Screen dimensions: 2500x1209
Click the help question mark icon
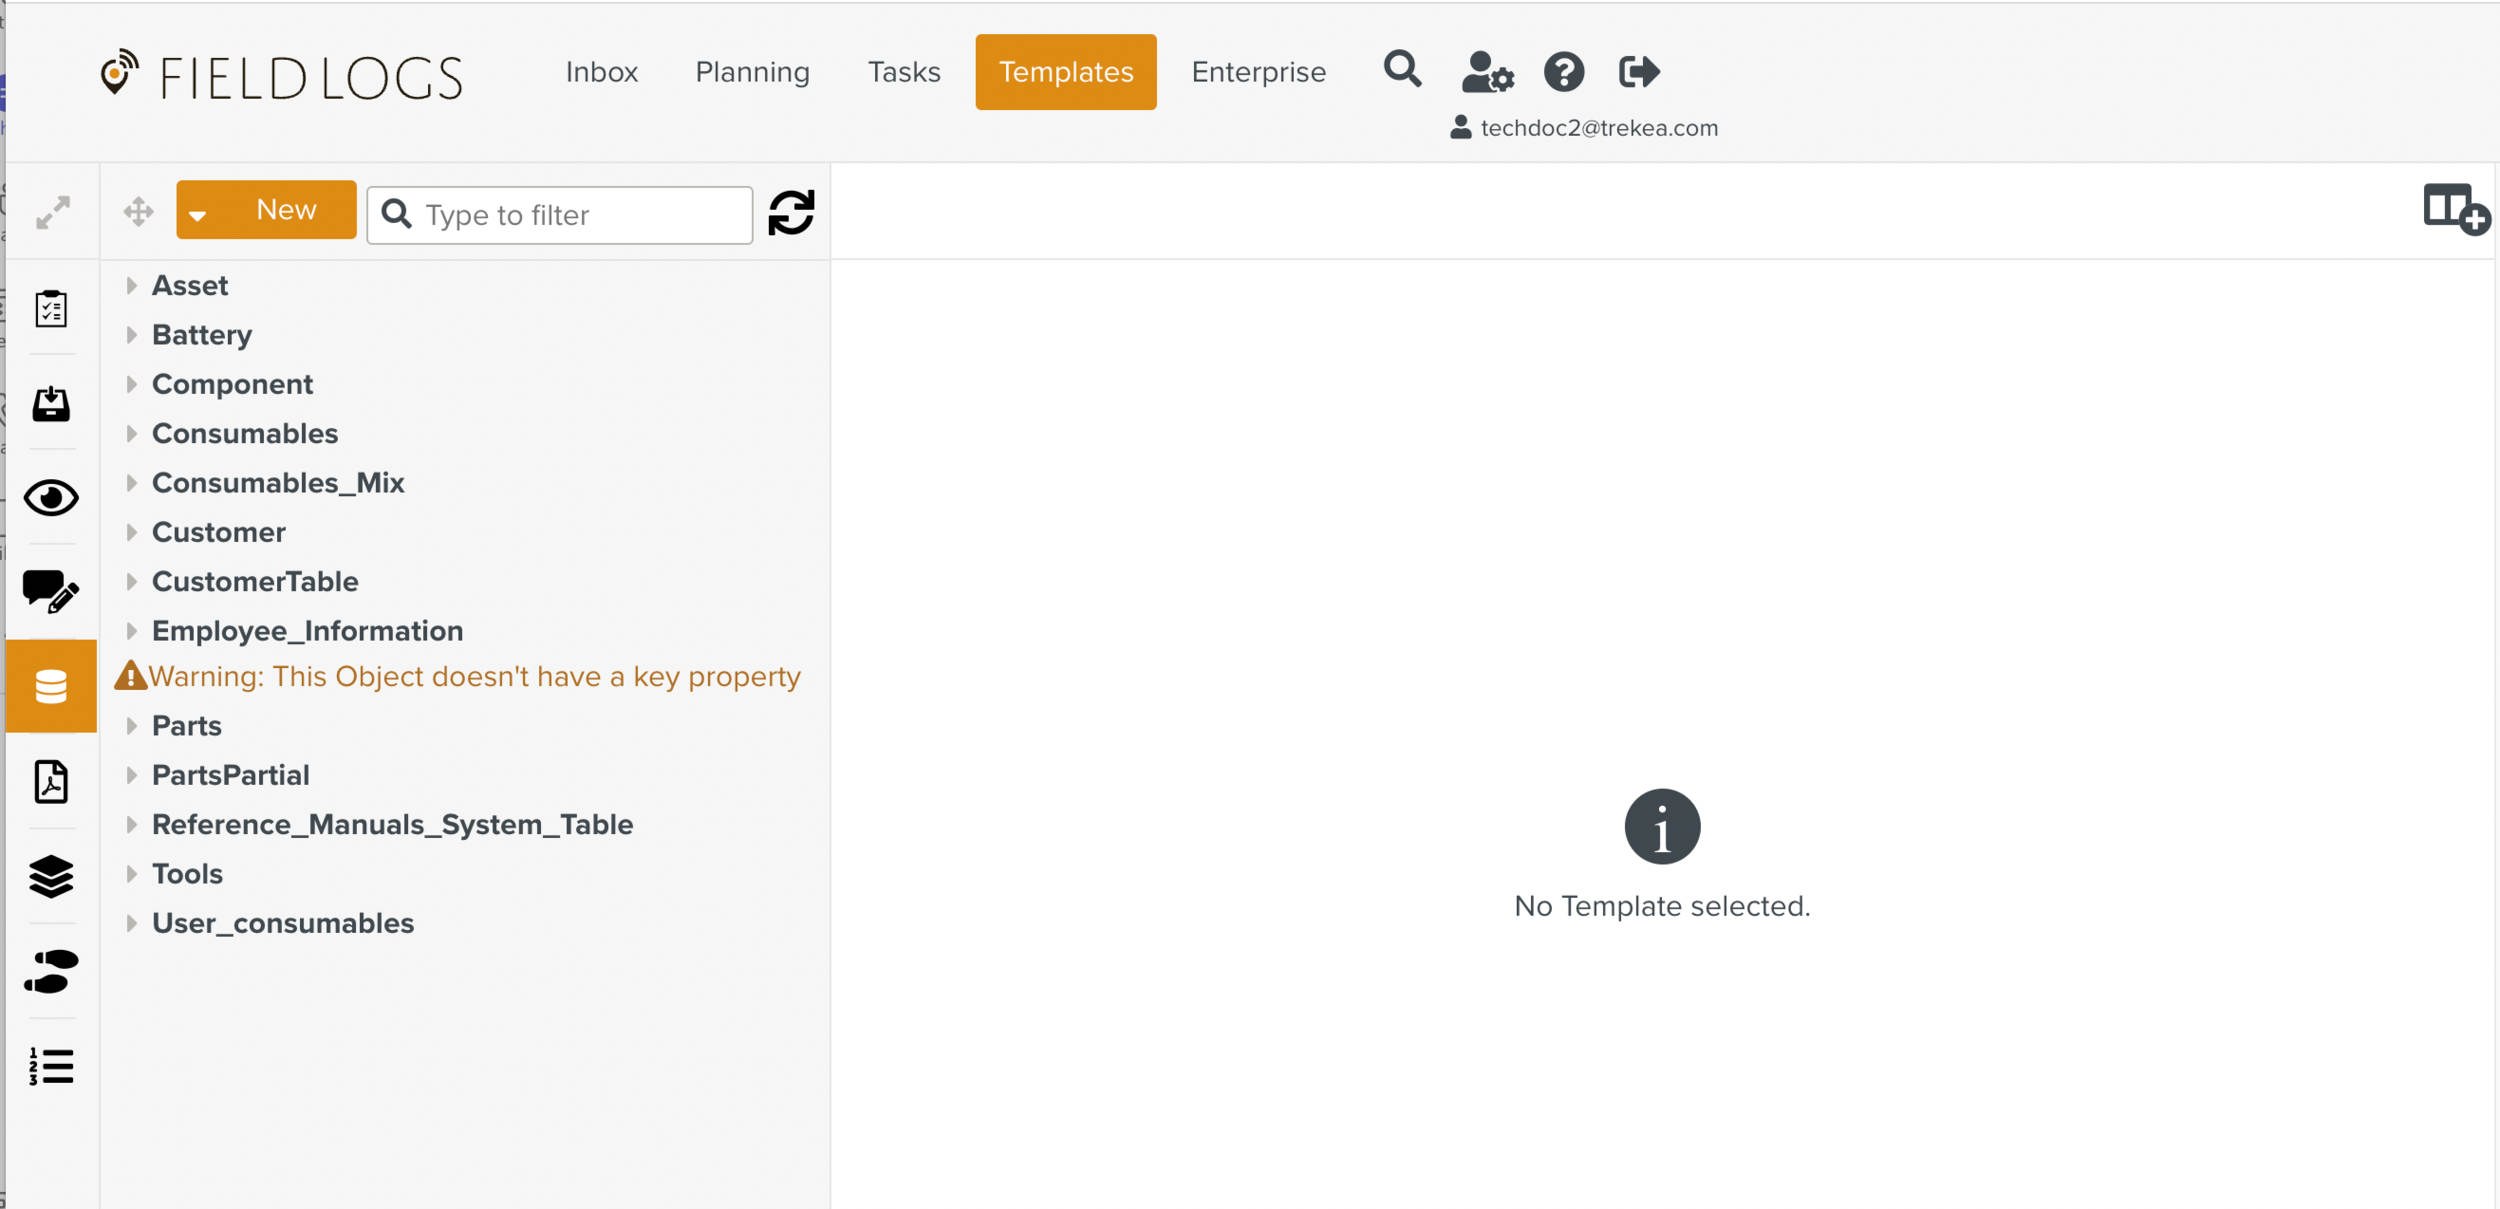[1563, 71]
